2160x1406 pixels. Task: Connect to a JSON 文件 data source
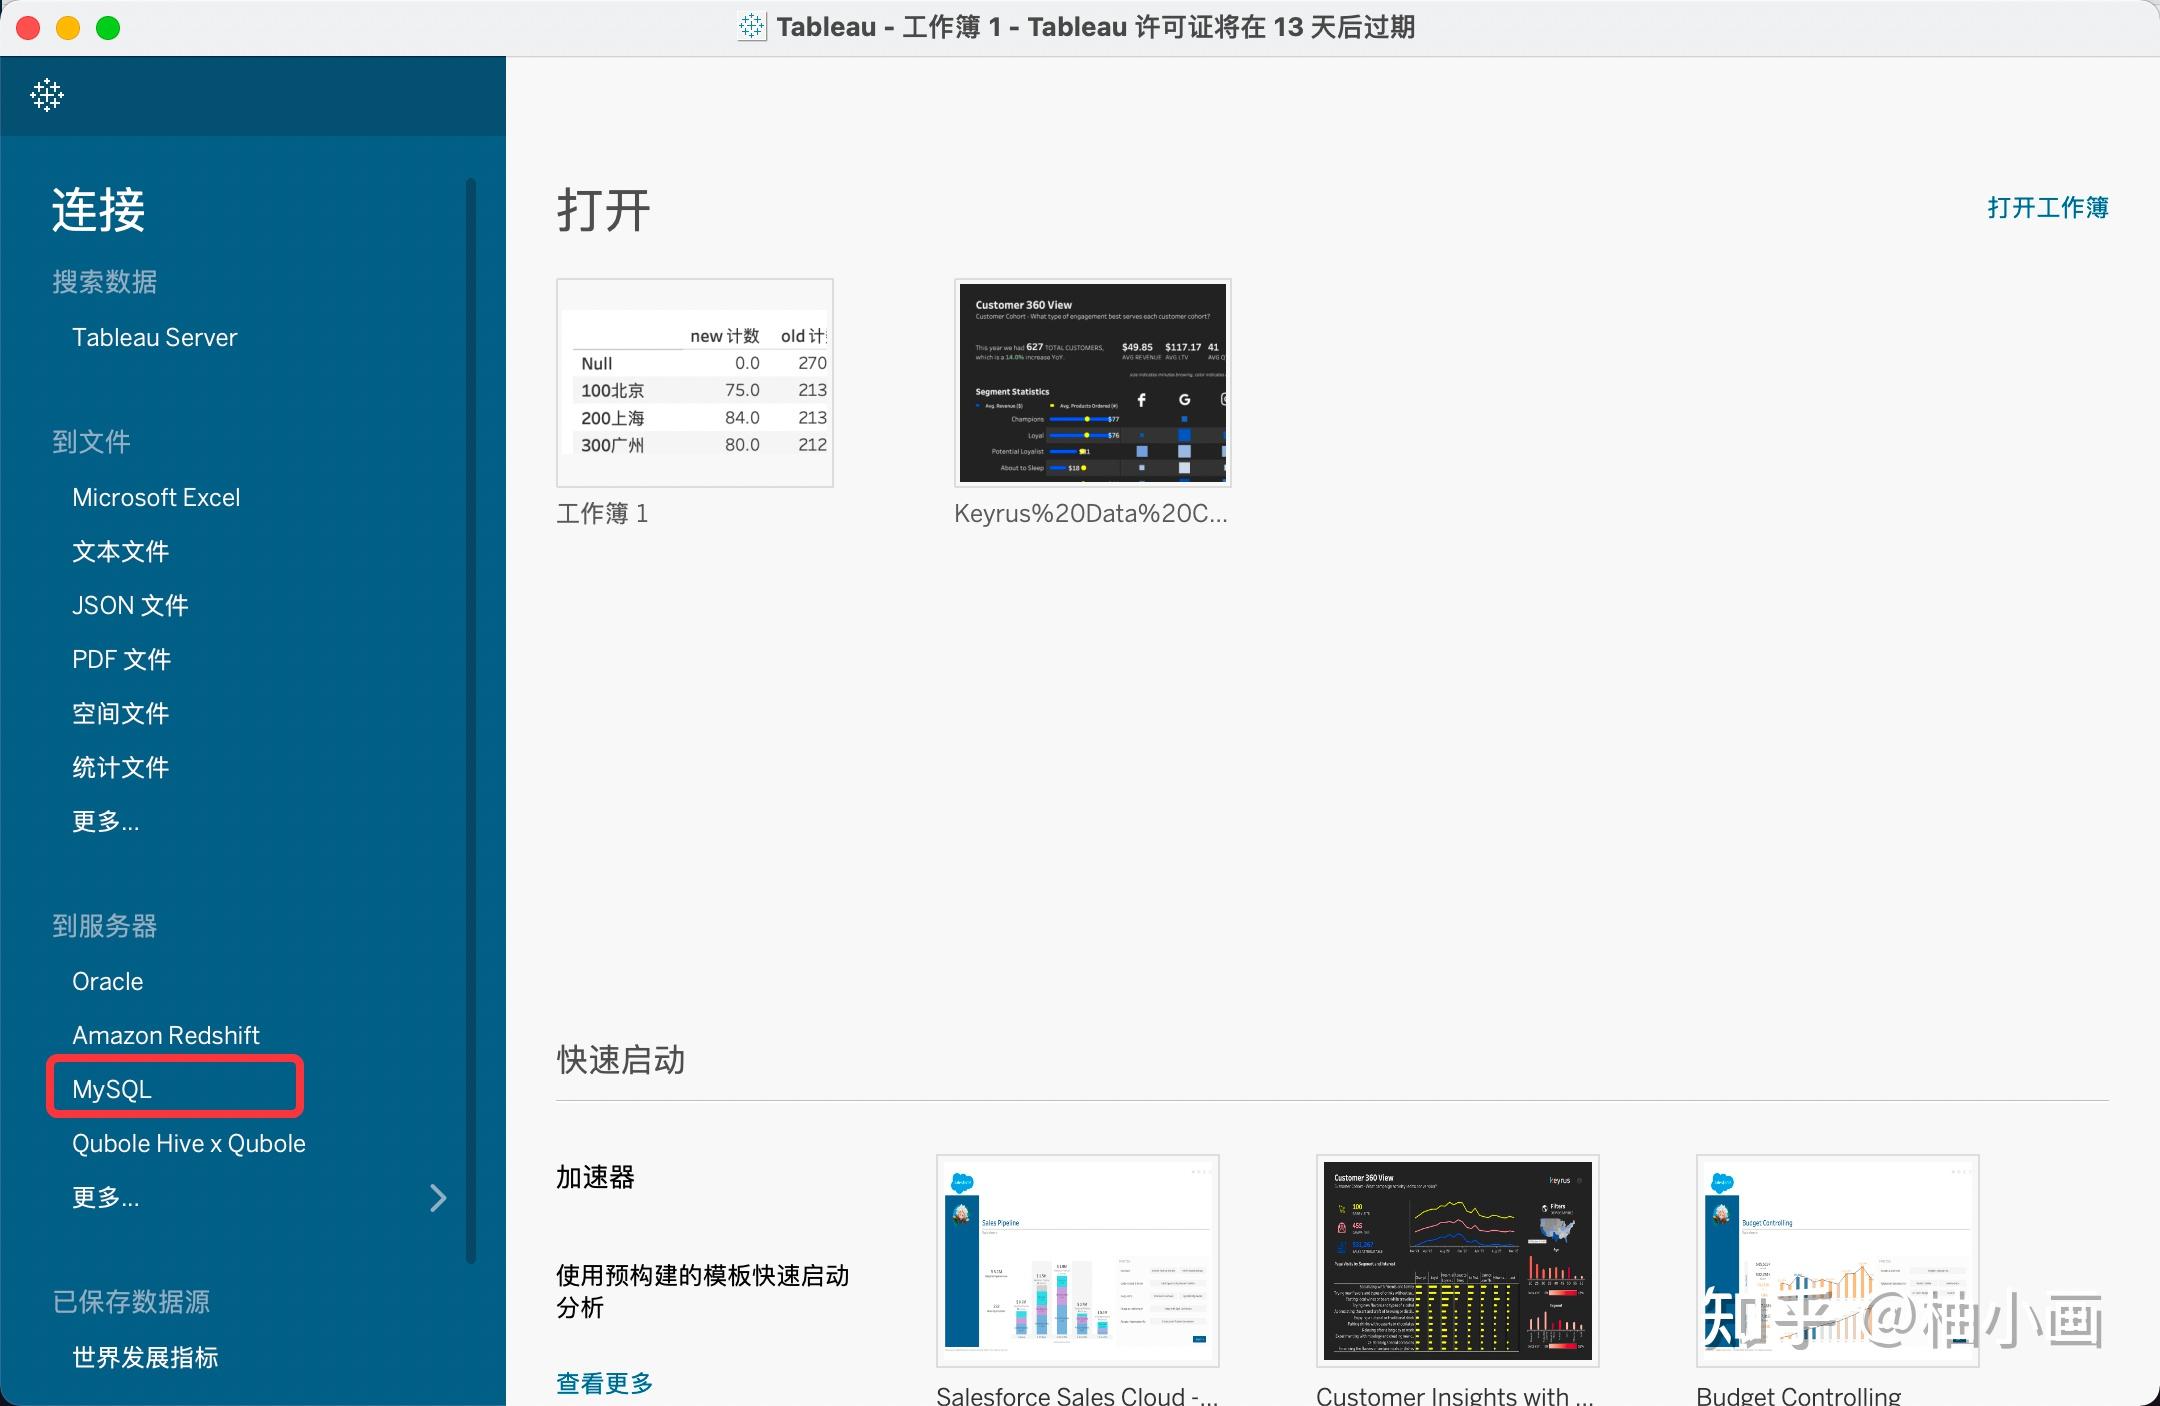(x=130, y=605)
